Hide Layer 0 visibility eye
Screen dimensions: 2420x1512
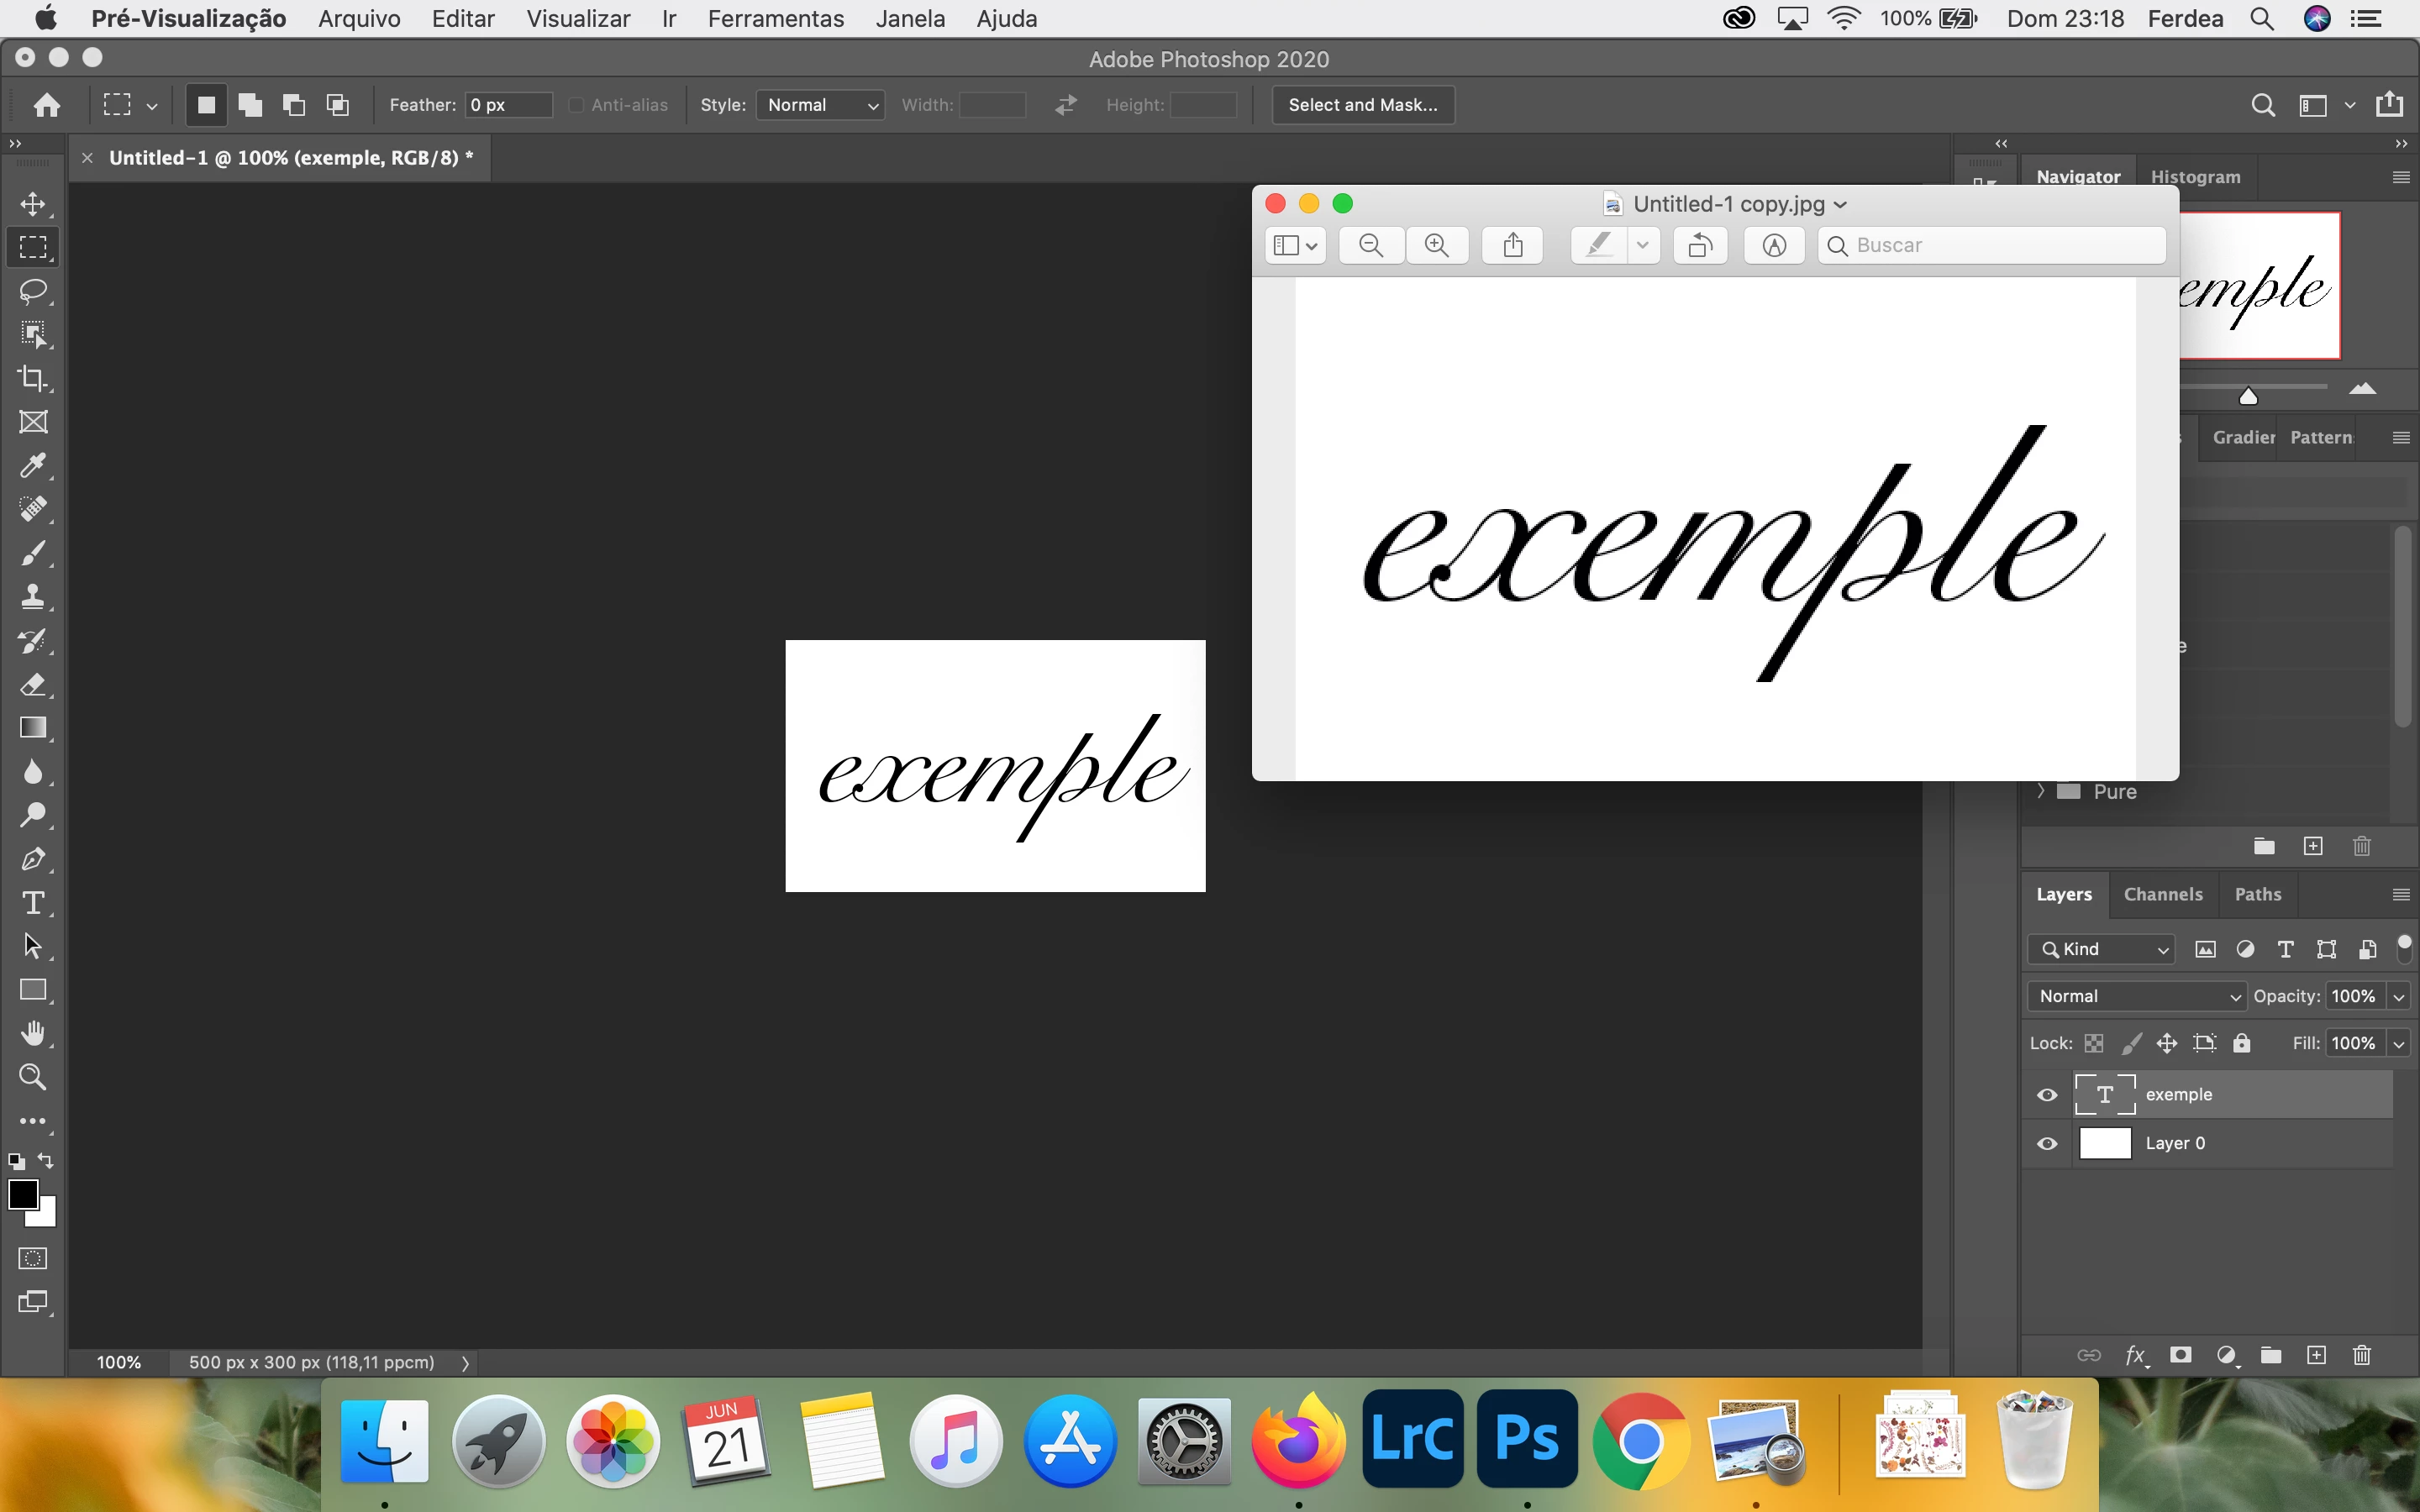pos(2047,1143)
